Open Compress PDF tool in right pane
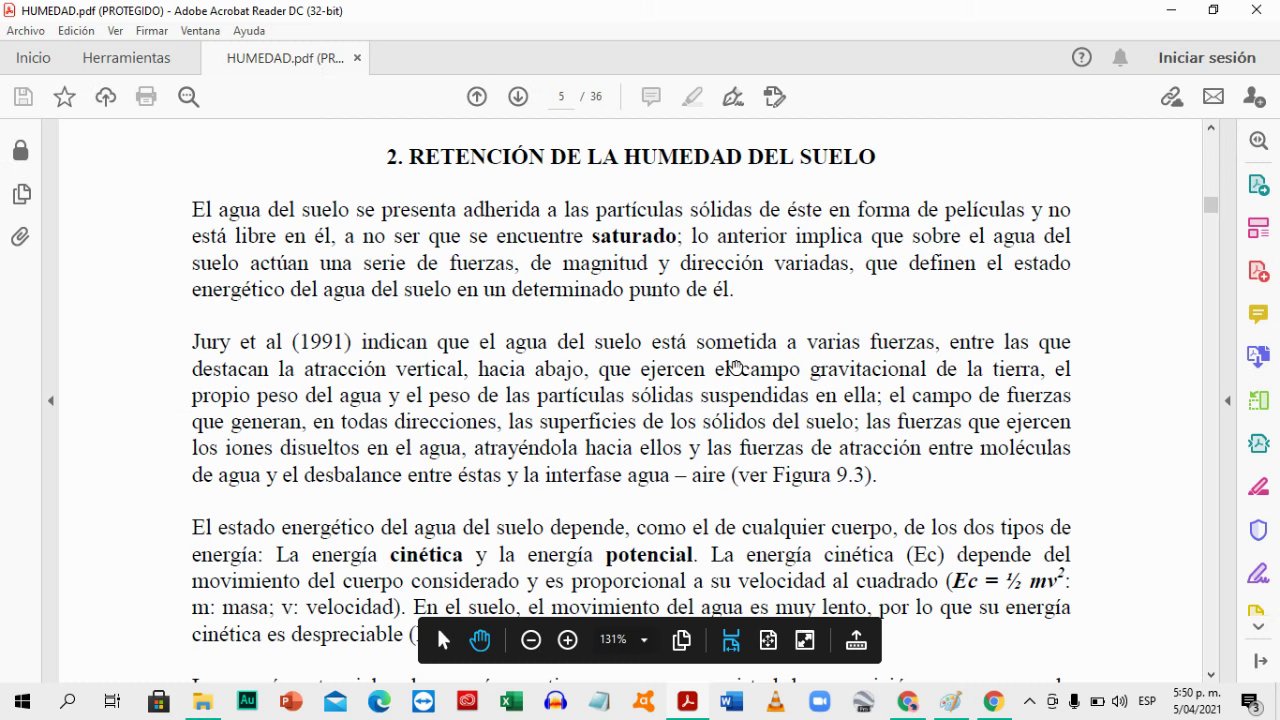The width and height of the screenshot is (1280, 720). [x=1258, y=444]
